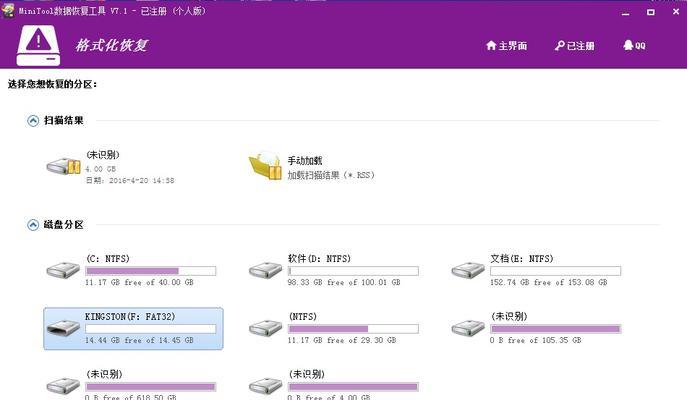Minimize the MiniTool window
This screenshot has width=687, height=400.
pos(626,12)
